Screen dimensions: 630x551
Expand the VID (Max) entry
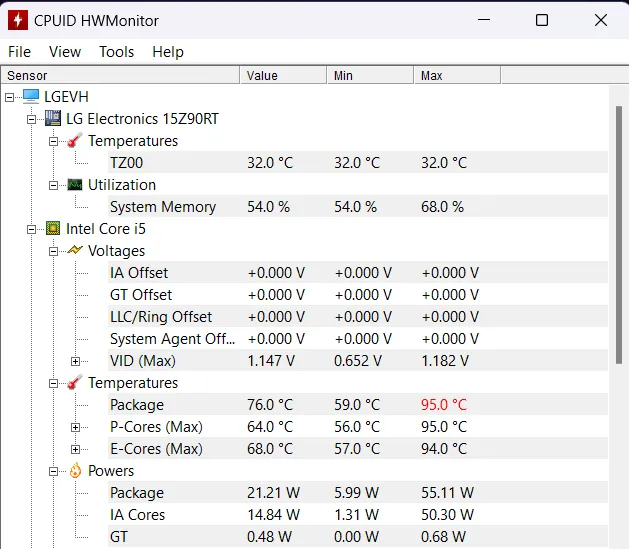[x=76, y=361]
